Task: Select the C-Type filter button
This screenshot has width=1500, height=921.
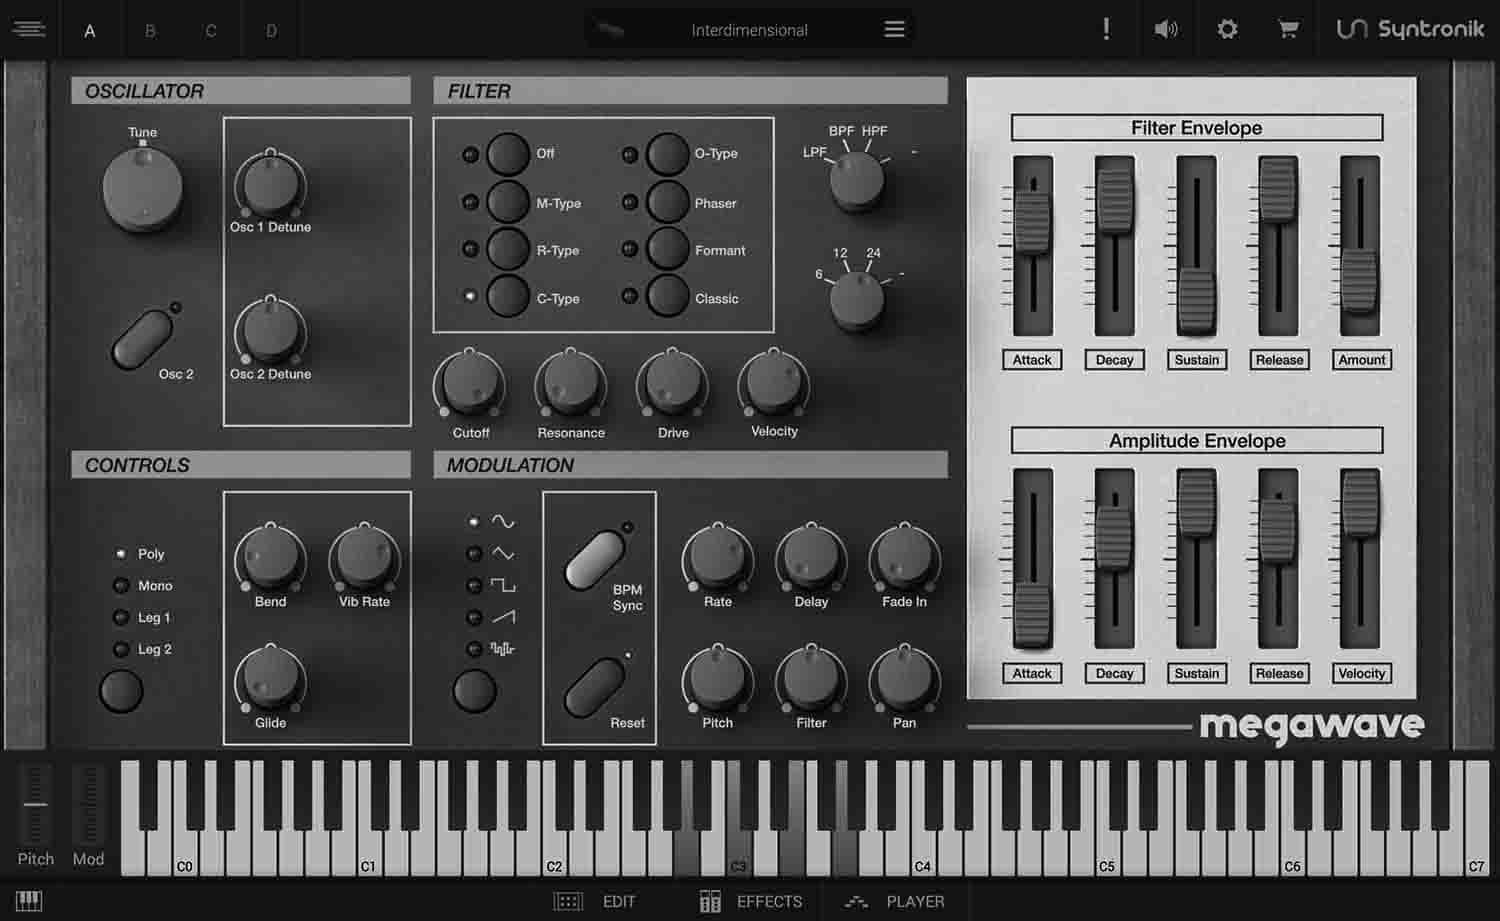Action: click(x=508, y=297)
